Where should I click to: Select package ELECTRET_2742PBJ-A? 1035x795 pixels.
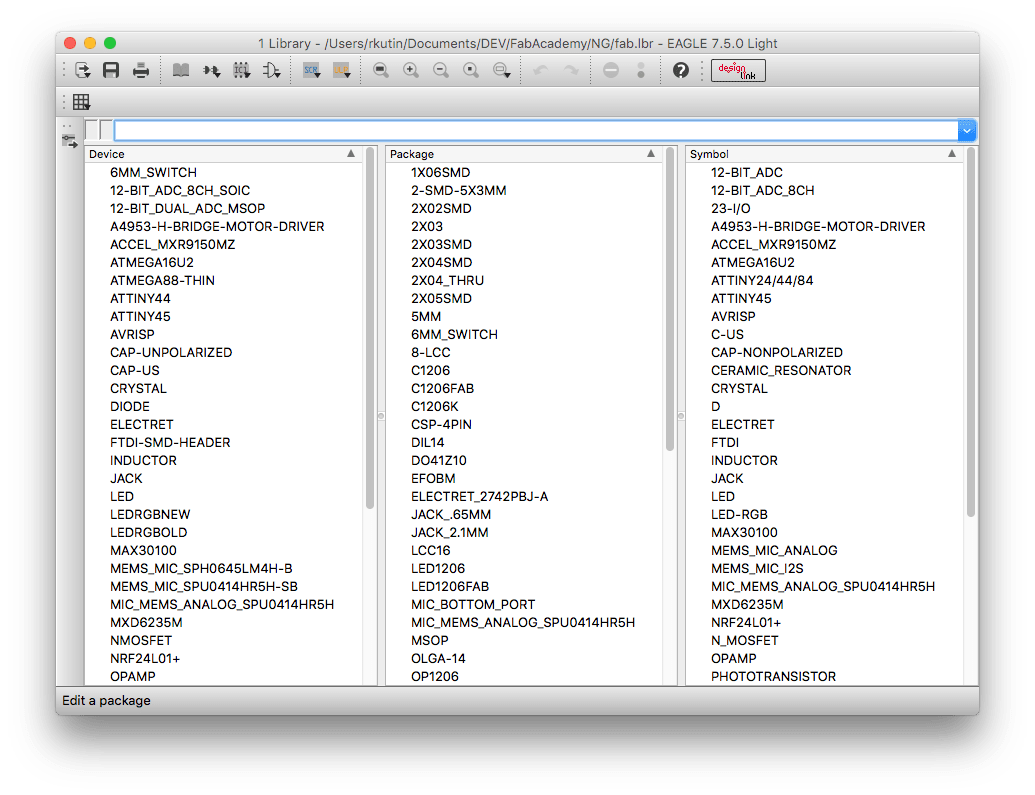pyautogui.click(x=479, y=497)
